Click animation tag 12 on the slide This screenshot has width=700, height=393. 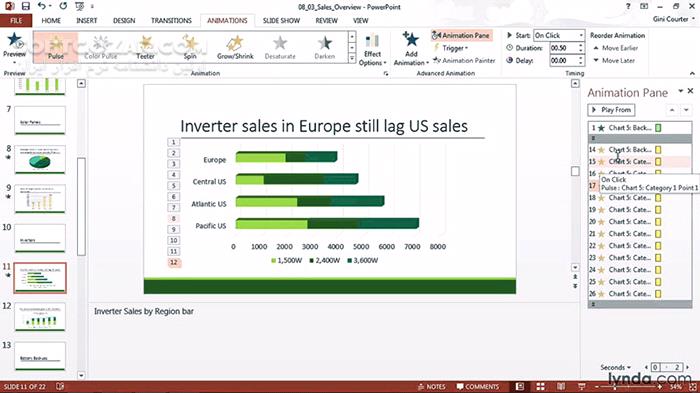174,263
